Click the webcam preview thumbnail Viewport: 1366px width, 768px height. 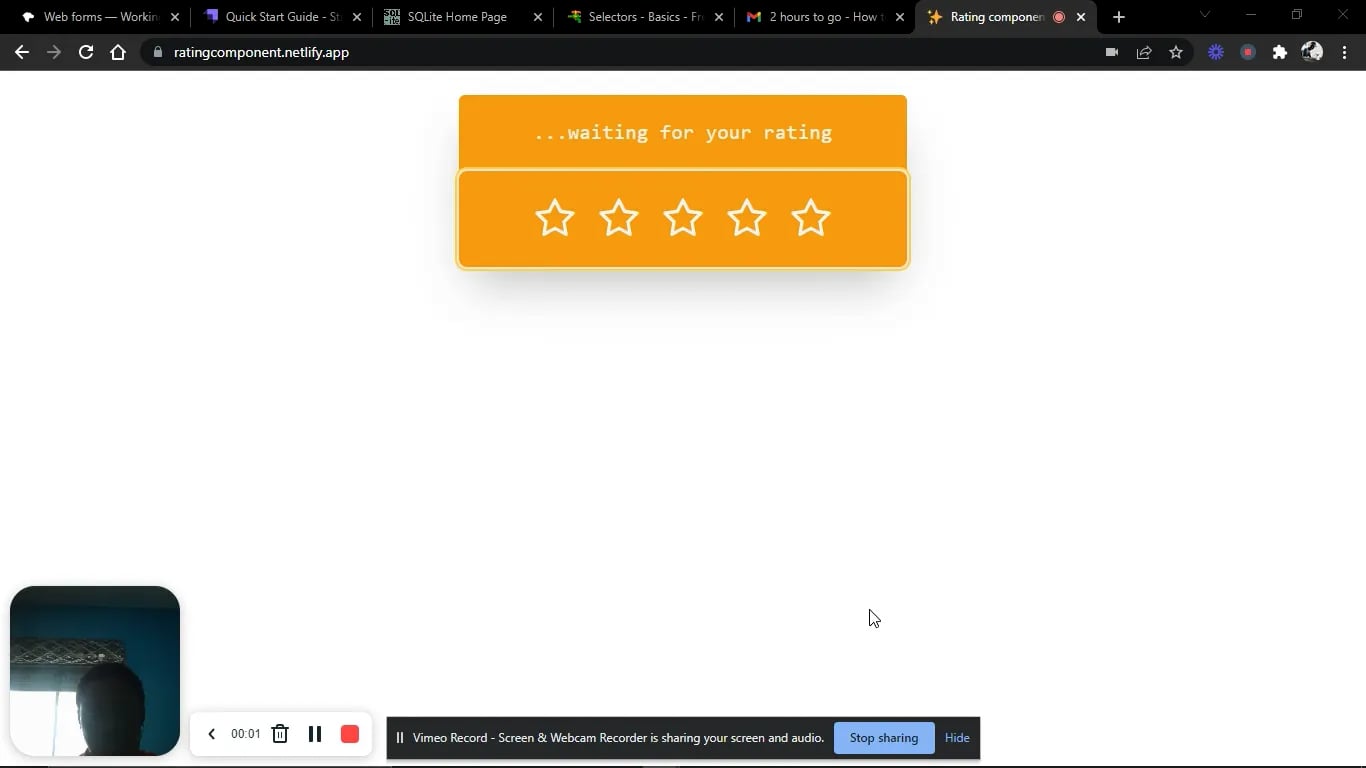click(95, 671)
